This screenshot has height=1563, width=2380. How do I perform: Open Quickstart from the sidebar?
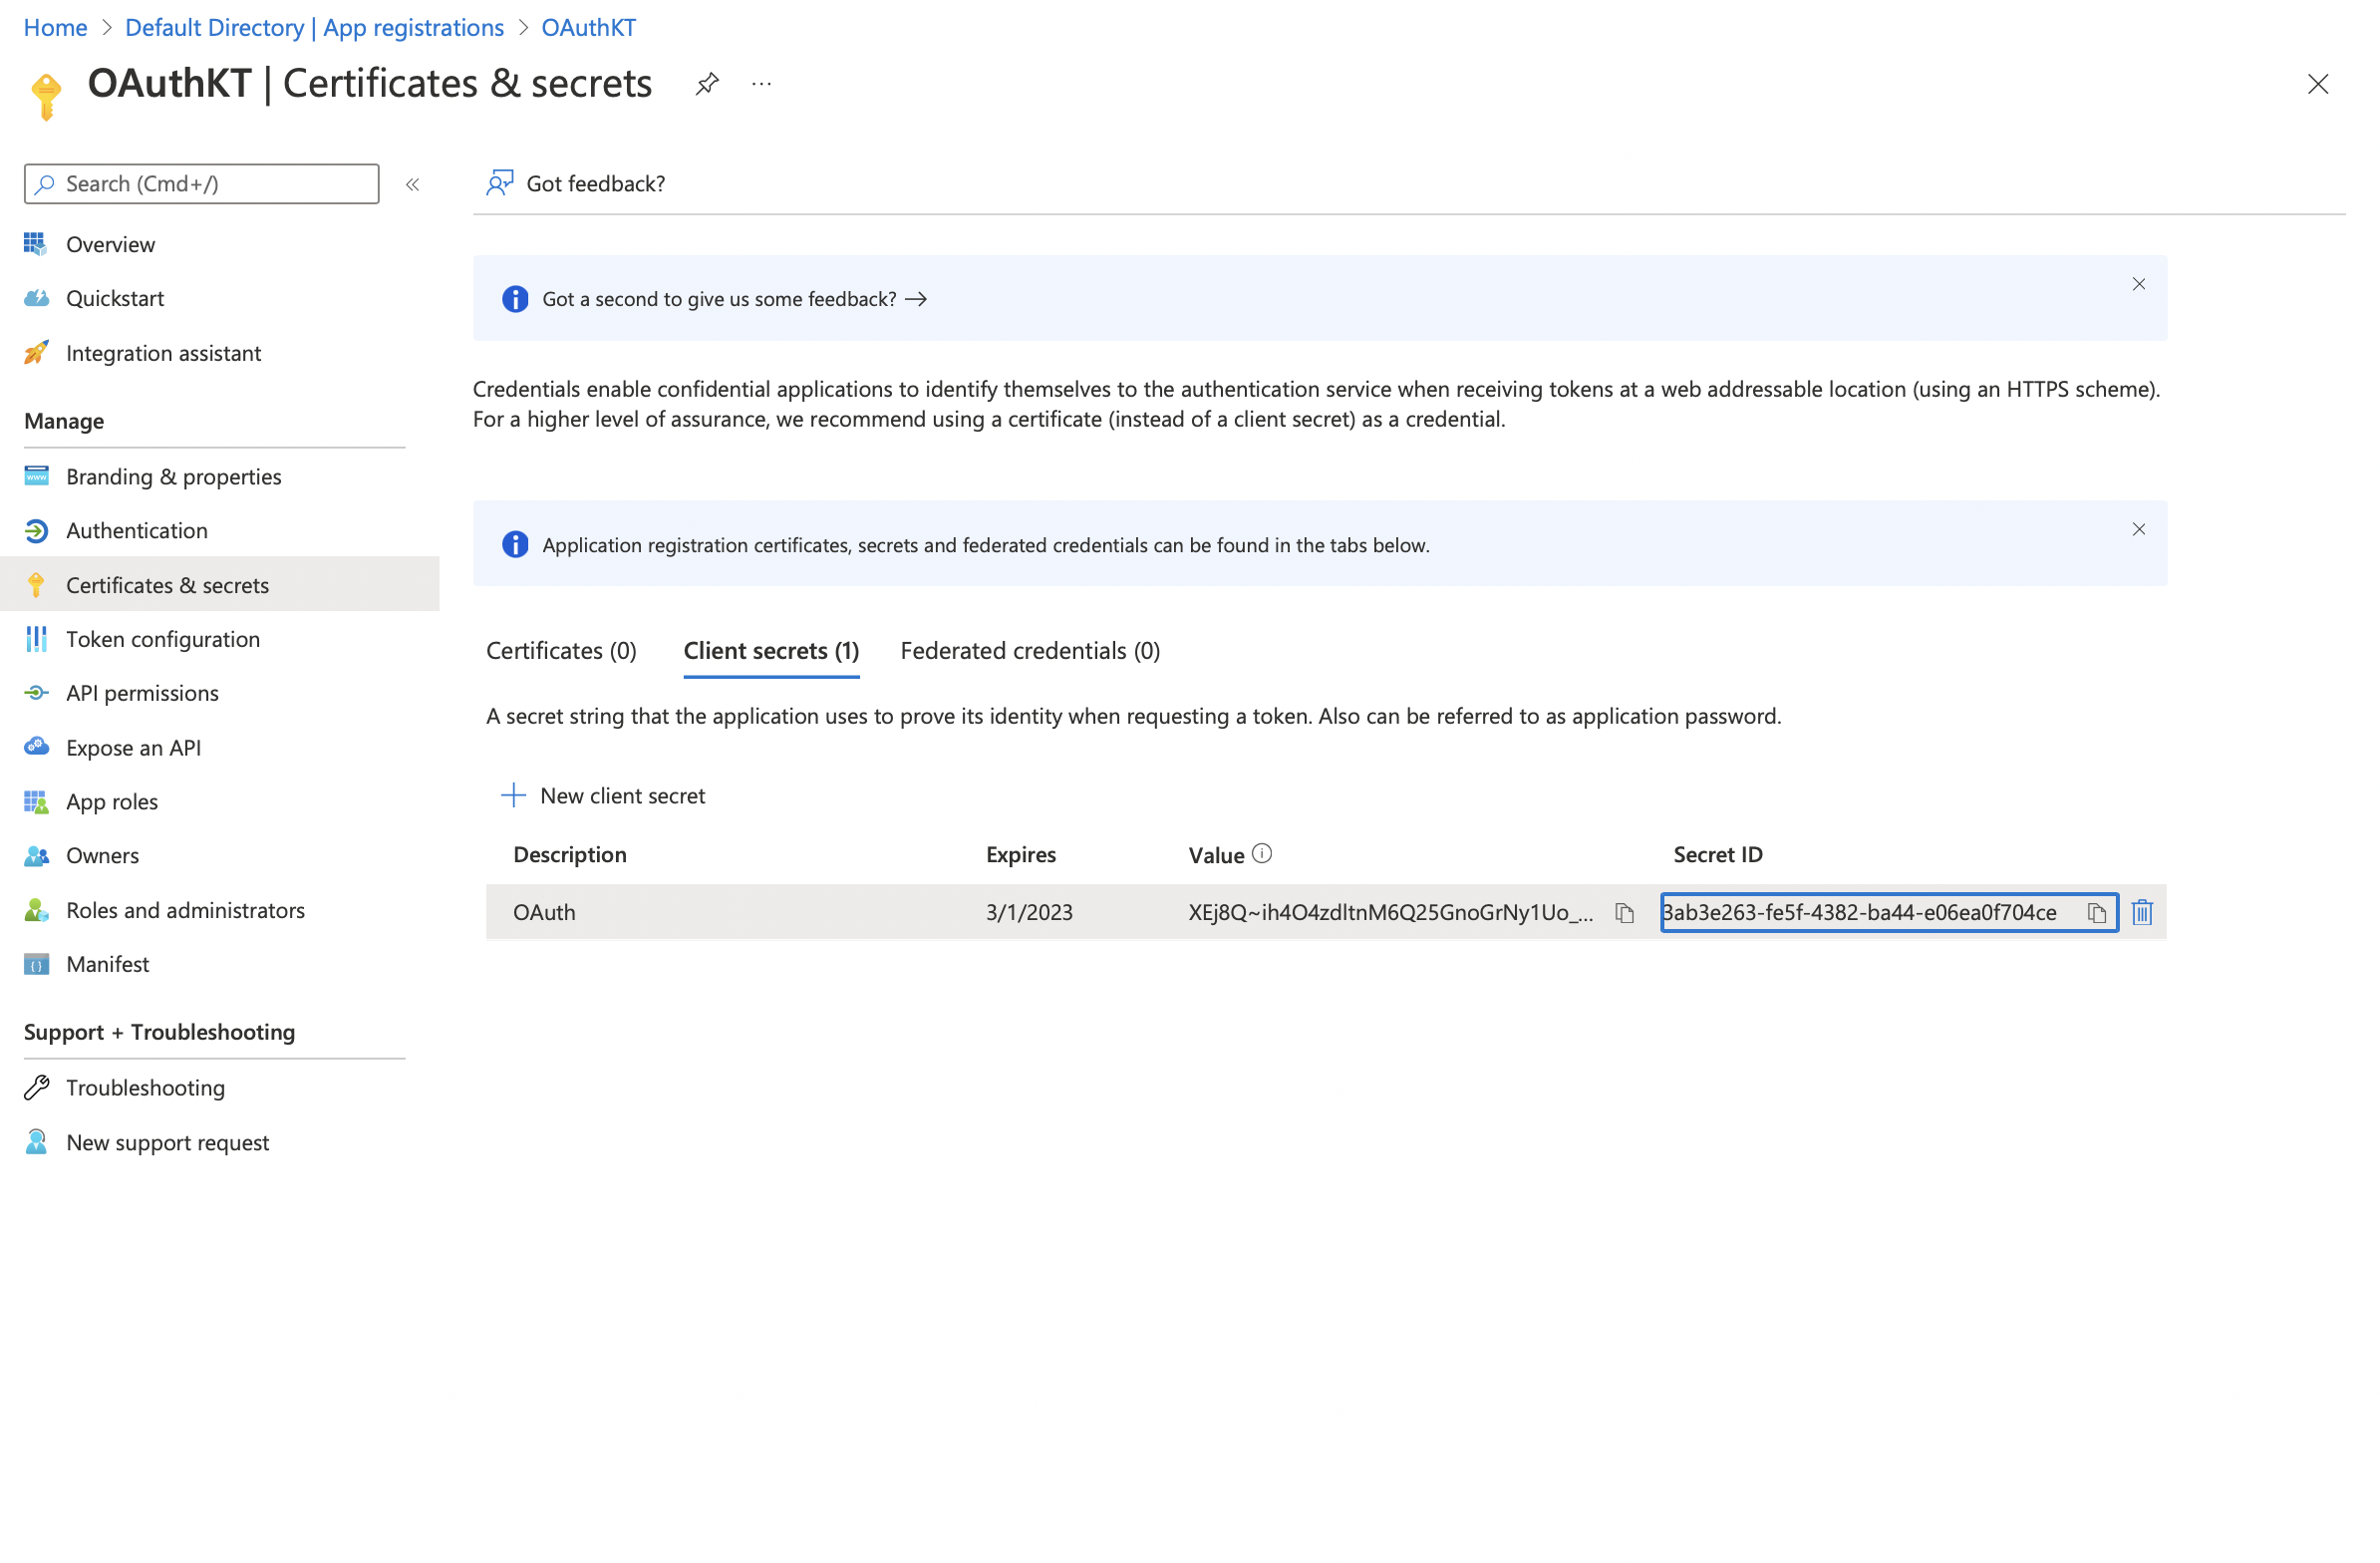[x=115, y=298]
